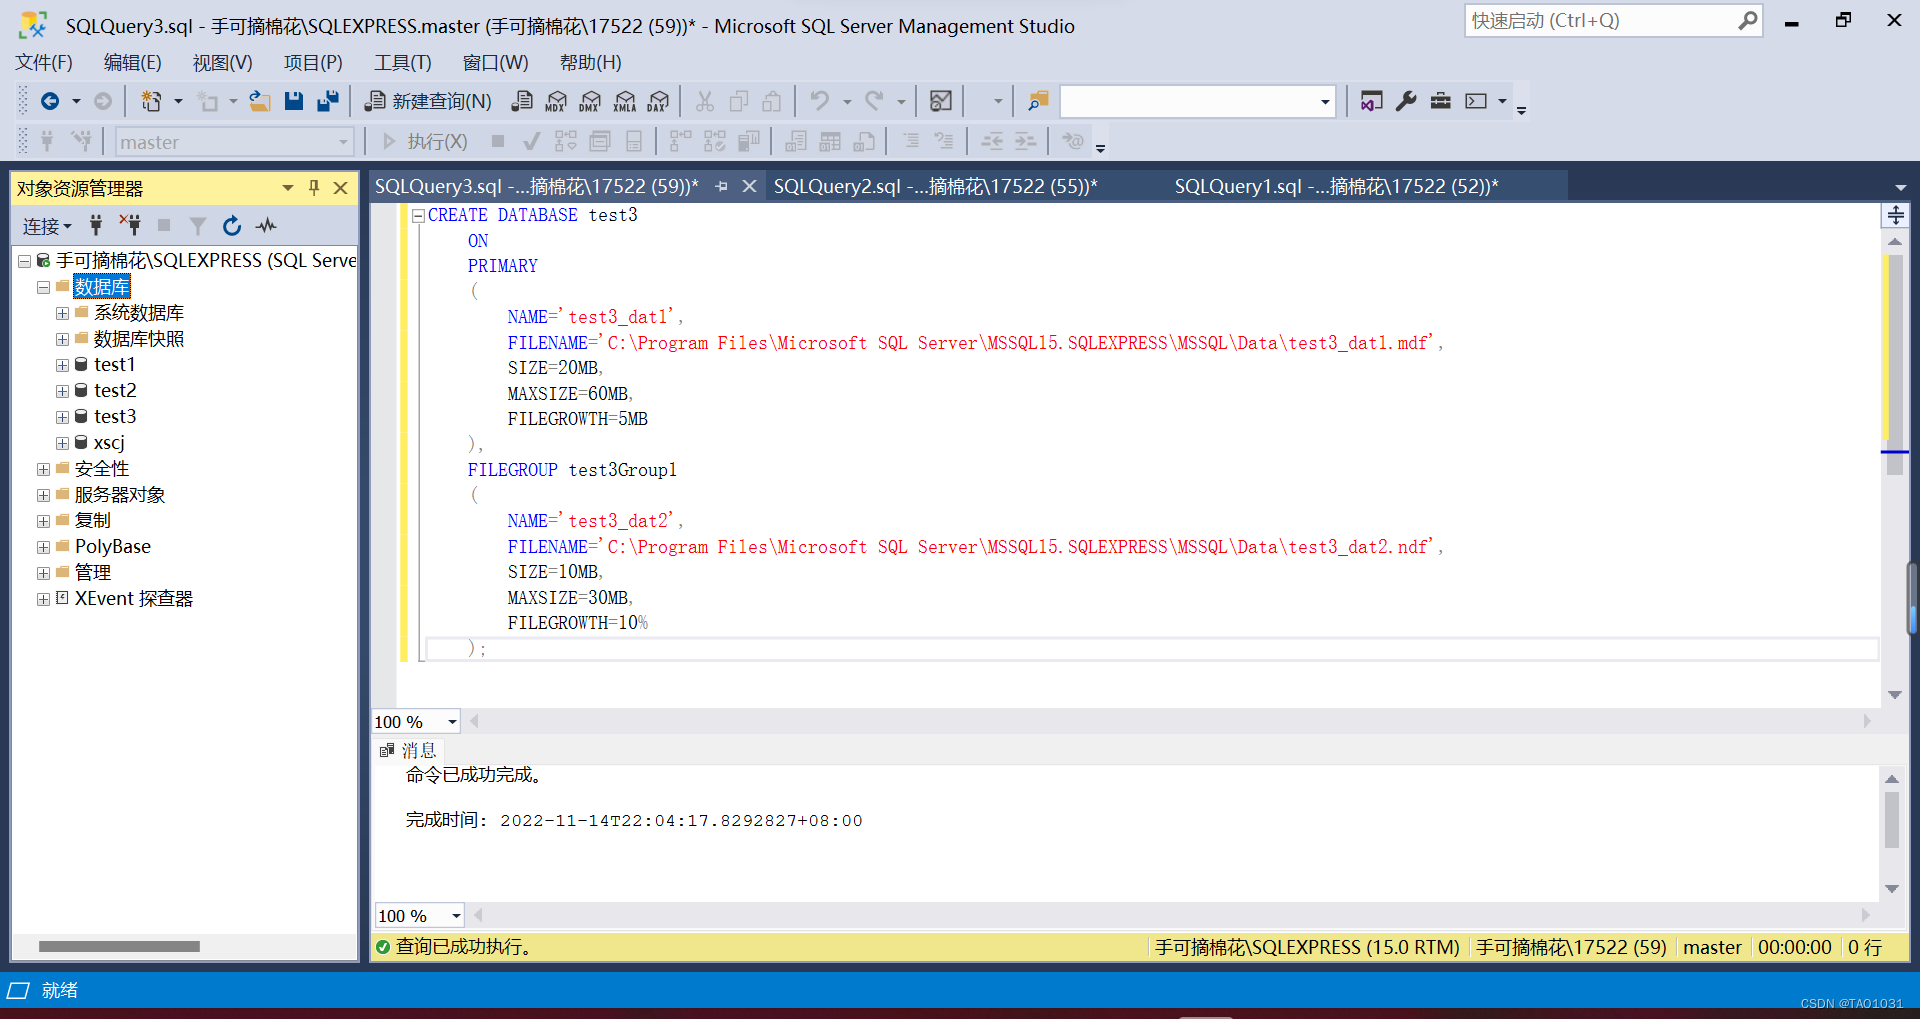
Task: Open the 文件(F) menu
Action: click(44, 63)
